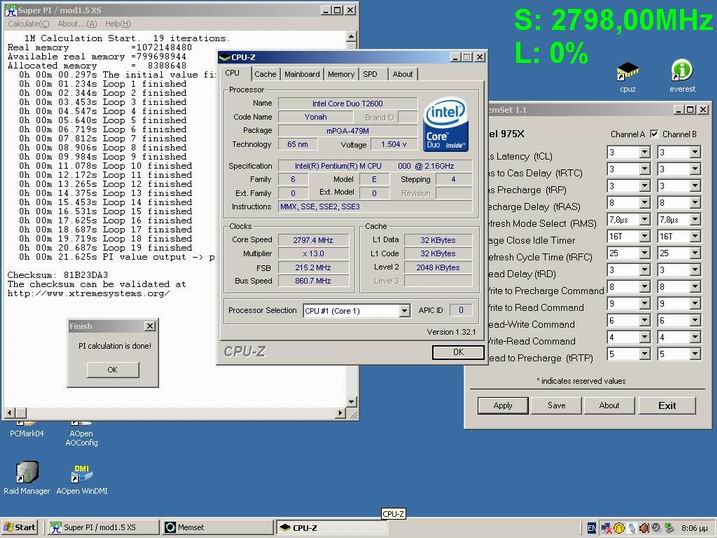Viewport: 717px width, 538px height.
Task: Open RAS Precharge (tRP) Channel A dropdown
Action: tap(644, 186)
